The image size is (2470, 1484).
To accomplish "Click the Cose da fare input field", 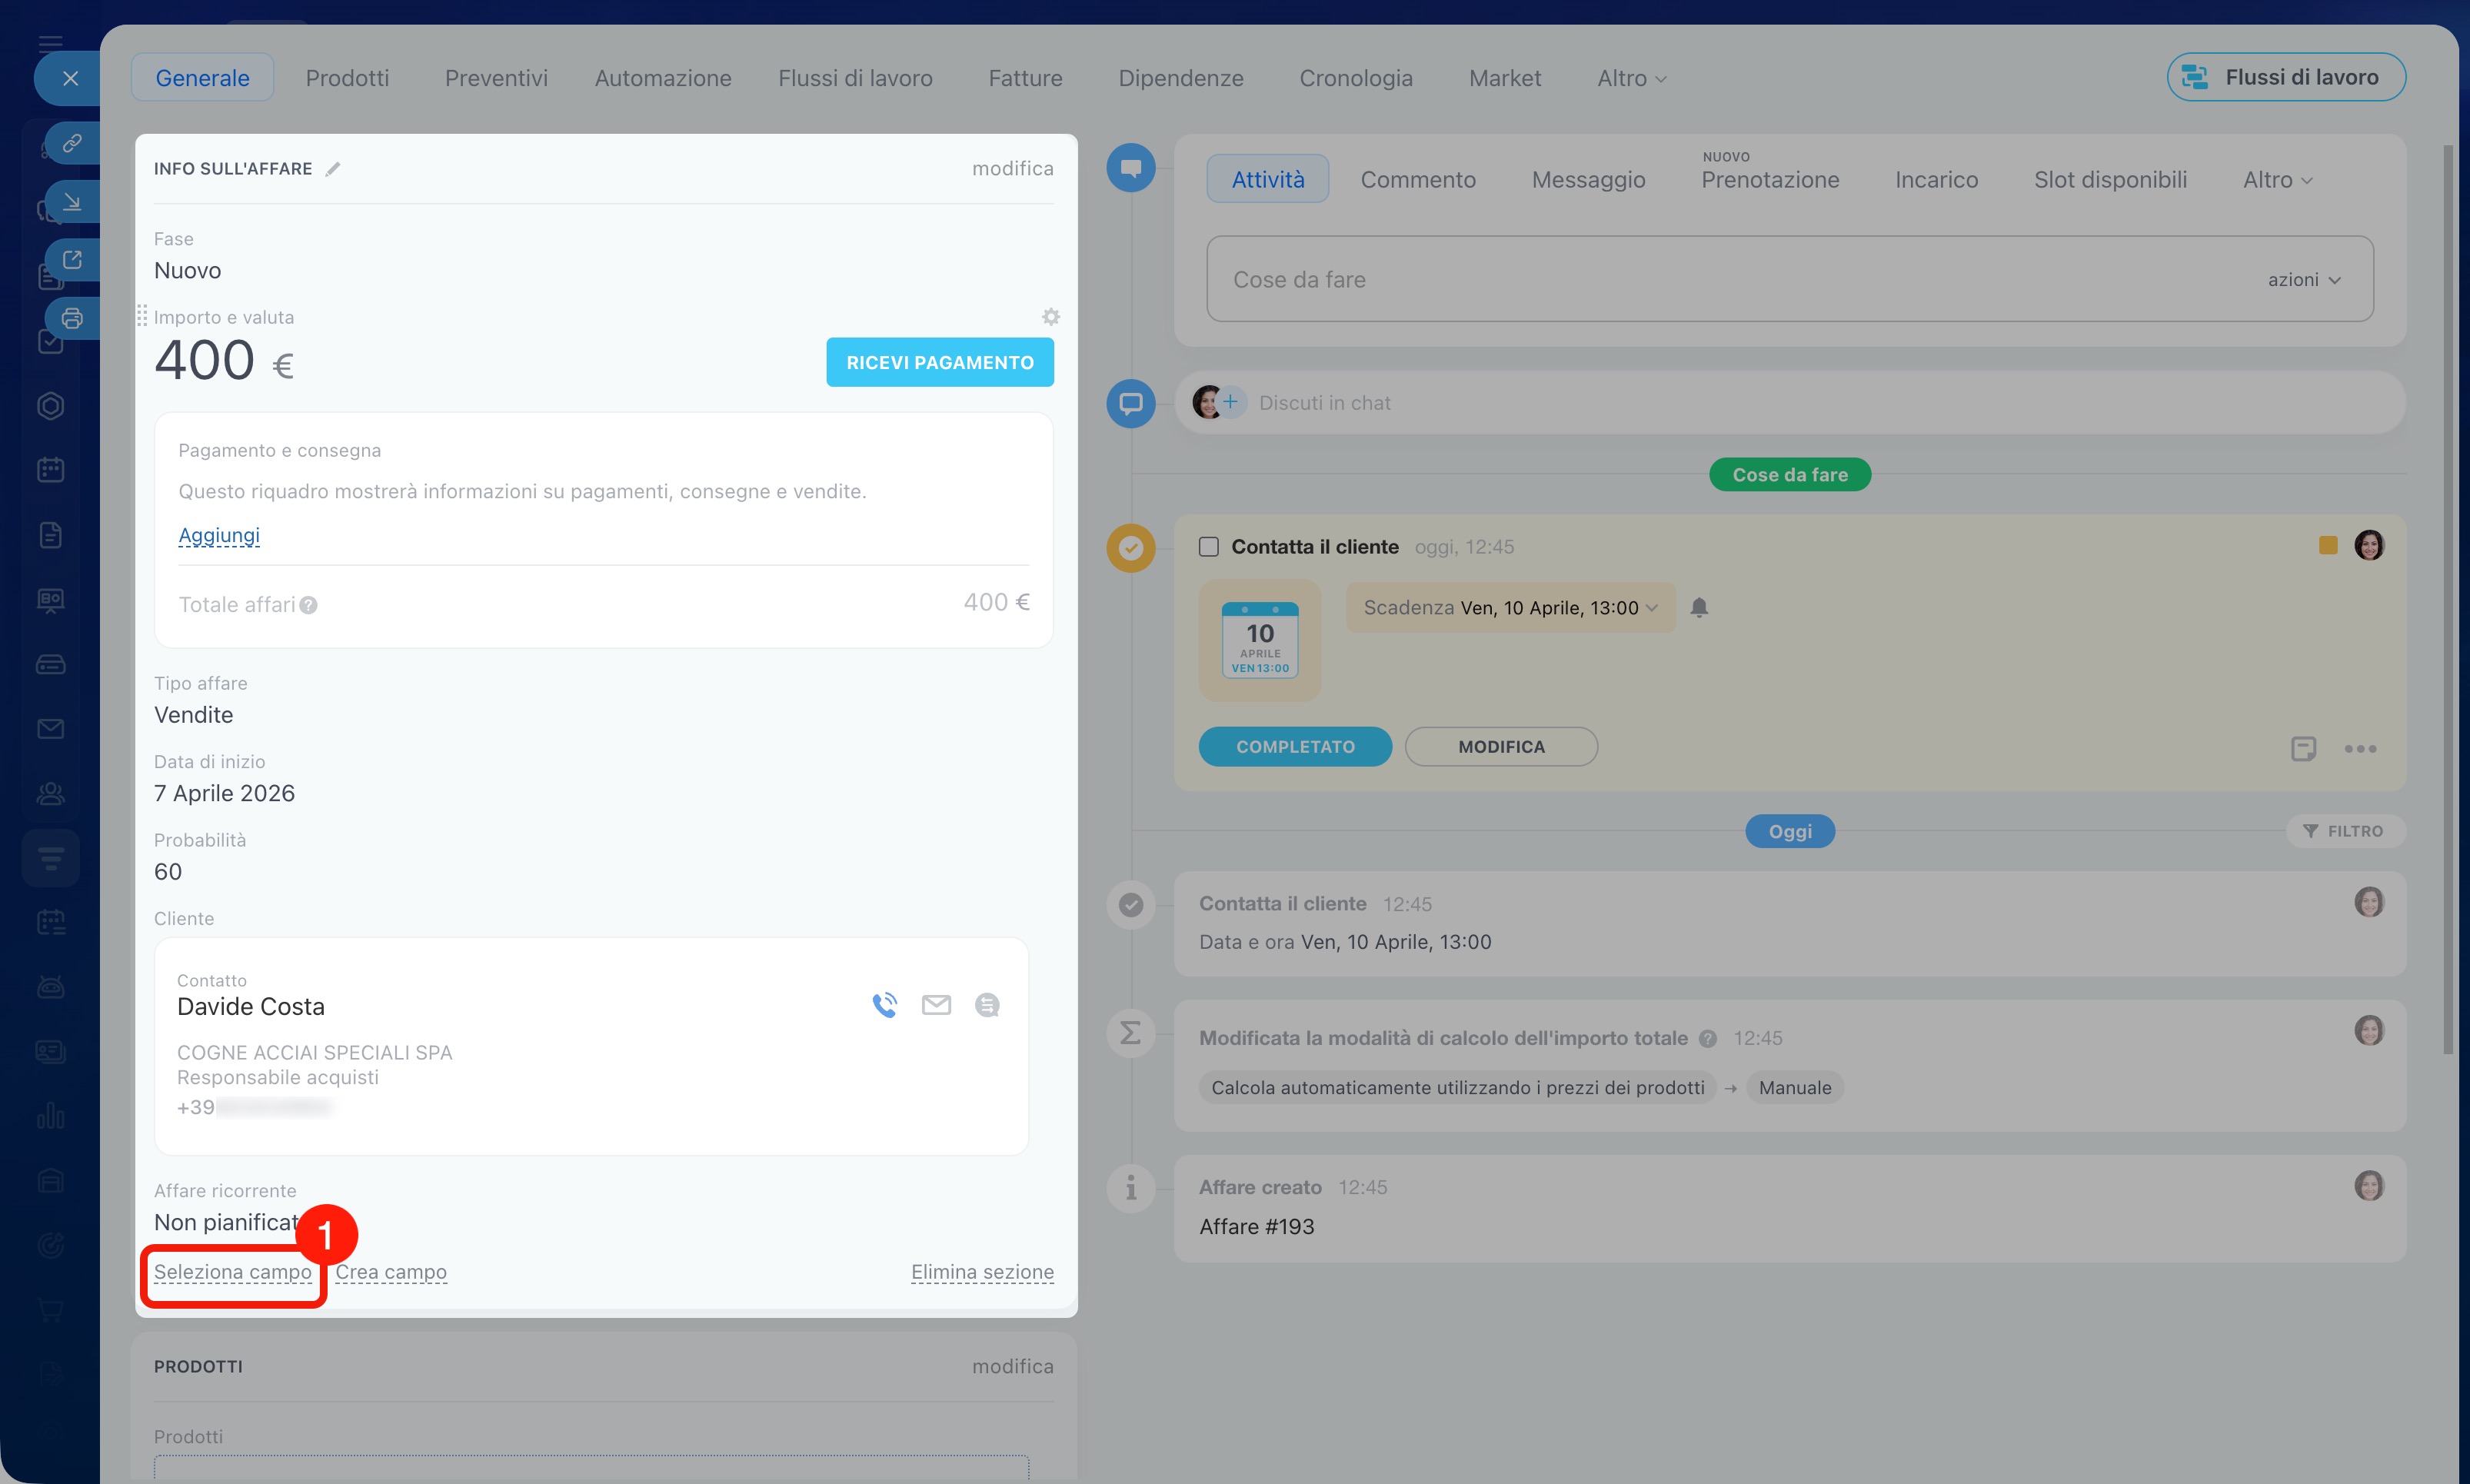I will 1700,280.
